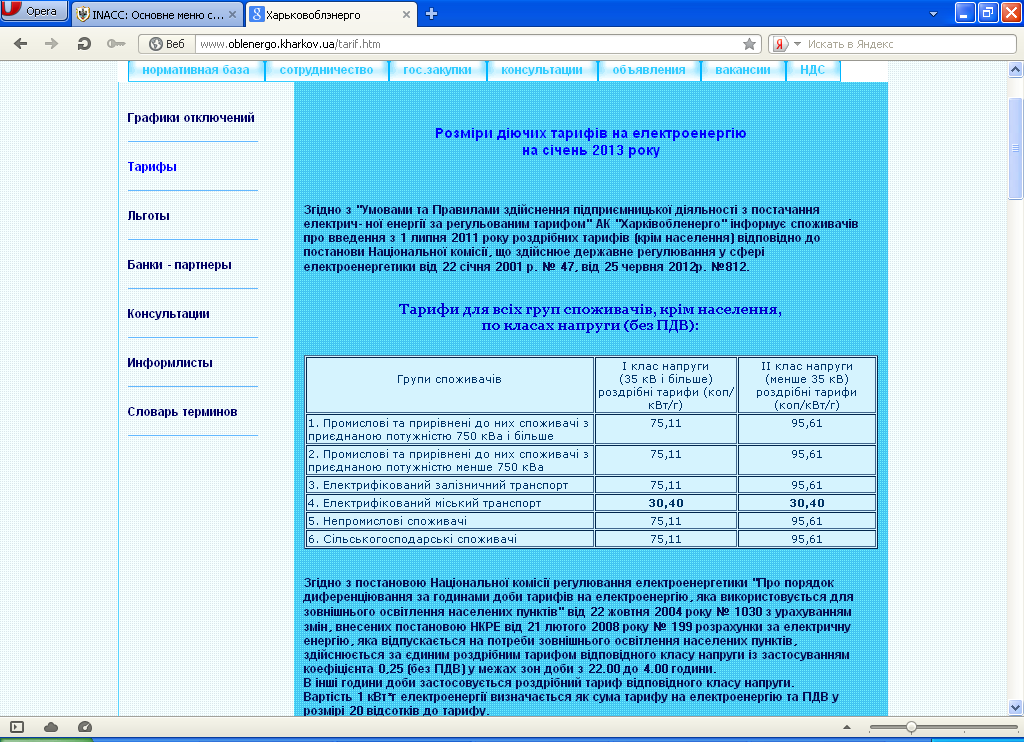Click the scrollbar up arrow
The height and width of the screenshot is (742, 1024).
tap(1016, 69)
